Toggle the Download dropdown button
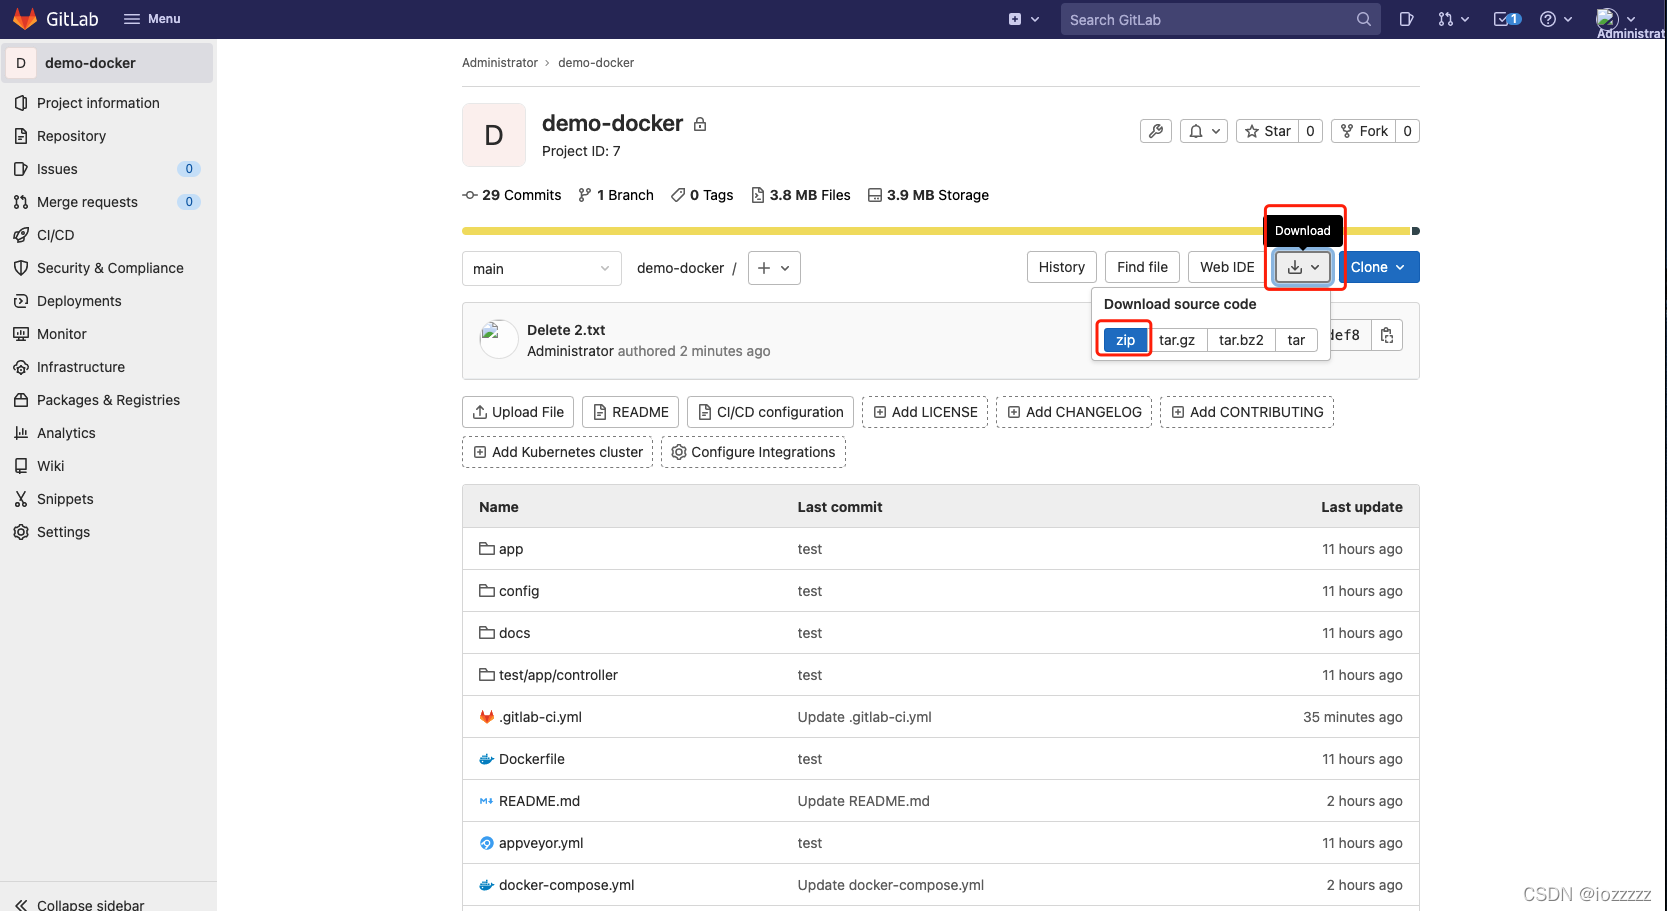Viewport: 1667px width, 911px height. click(x=1303, y=267)
